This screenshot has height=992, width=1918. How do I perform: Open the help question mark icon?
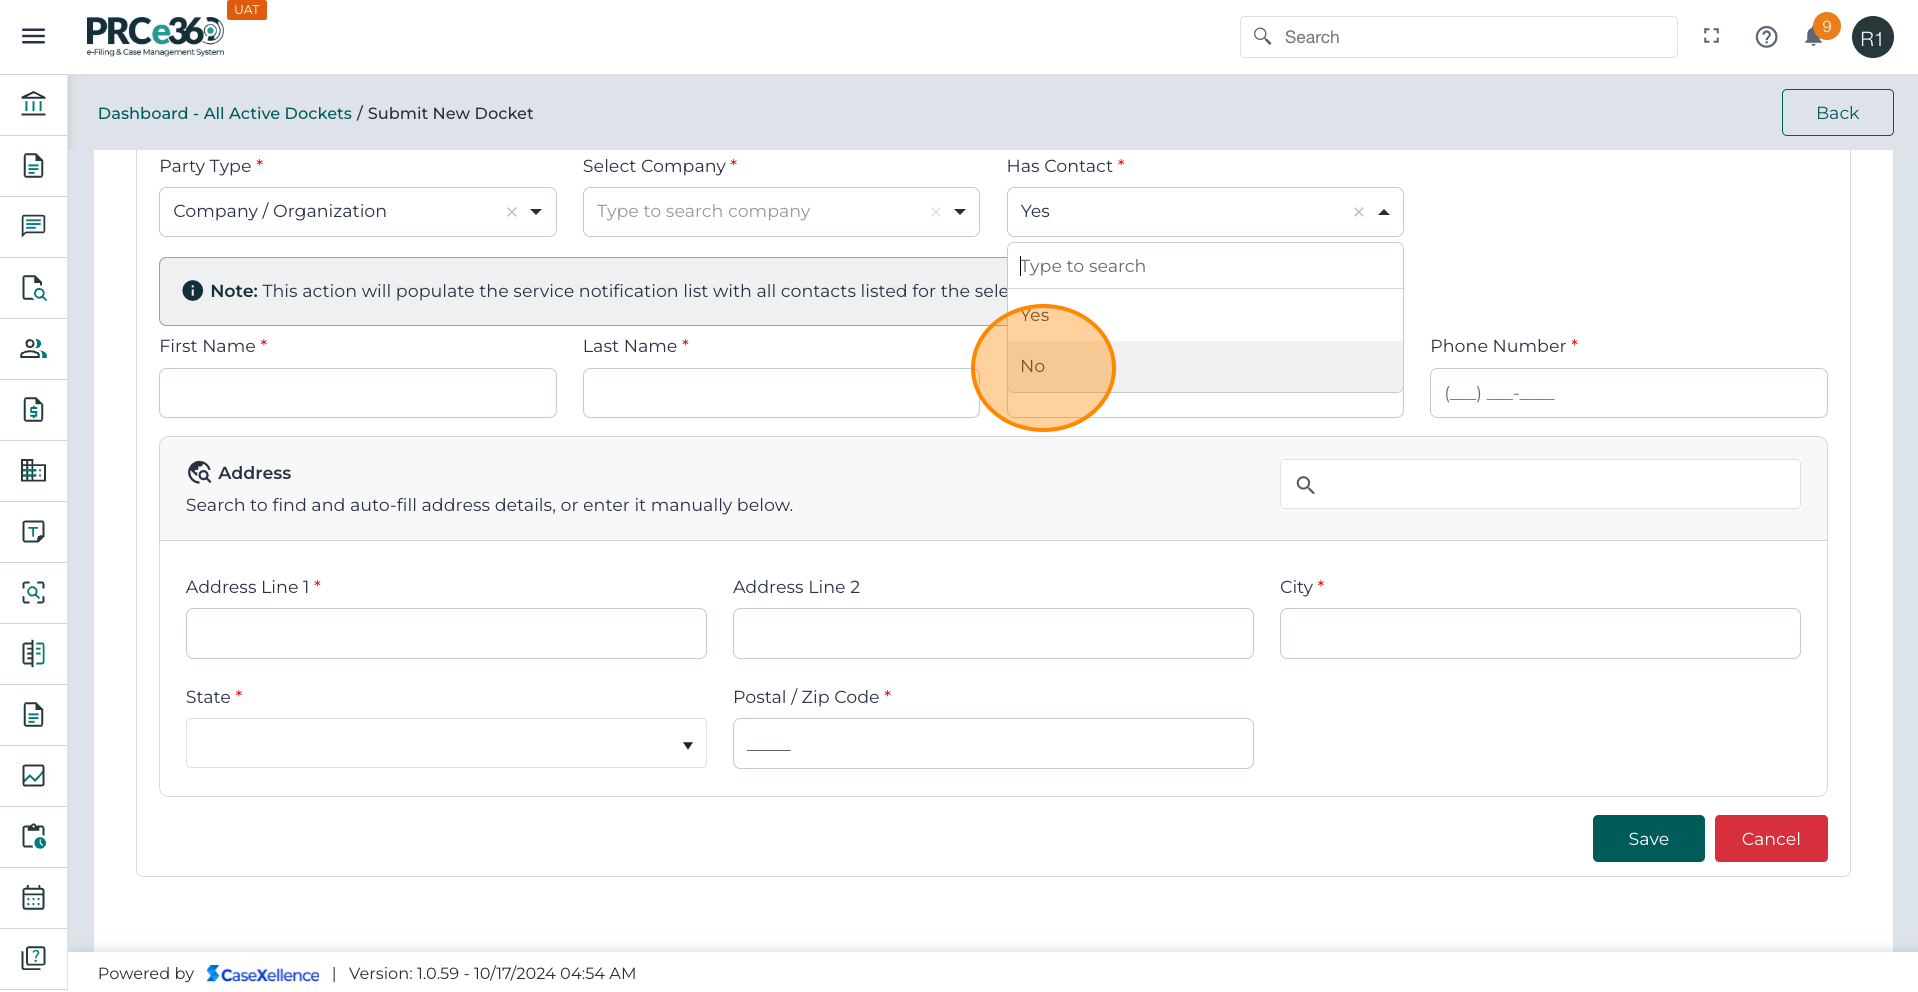[1766, 37]
